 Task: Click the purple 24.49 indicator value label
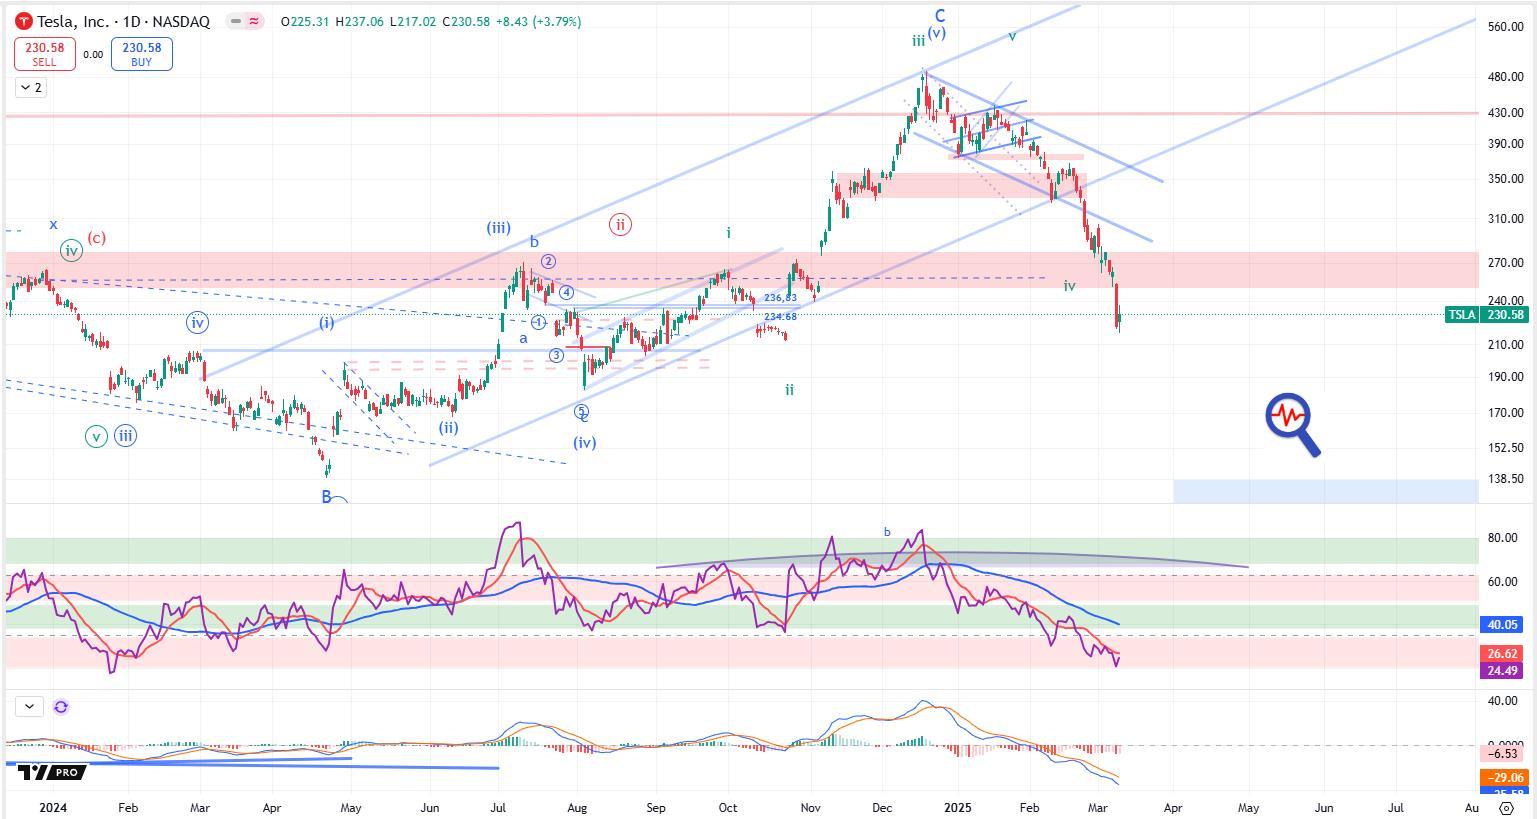(x=1503, y=670)
